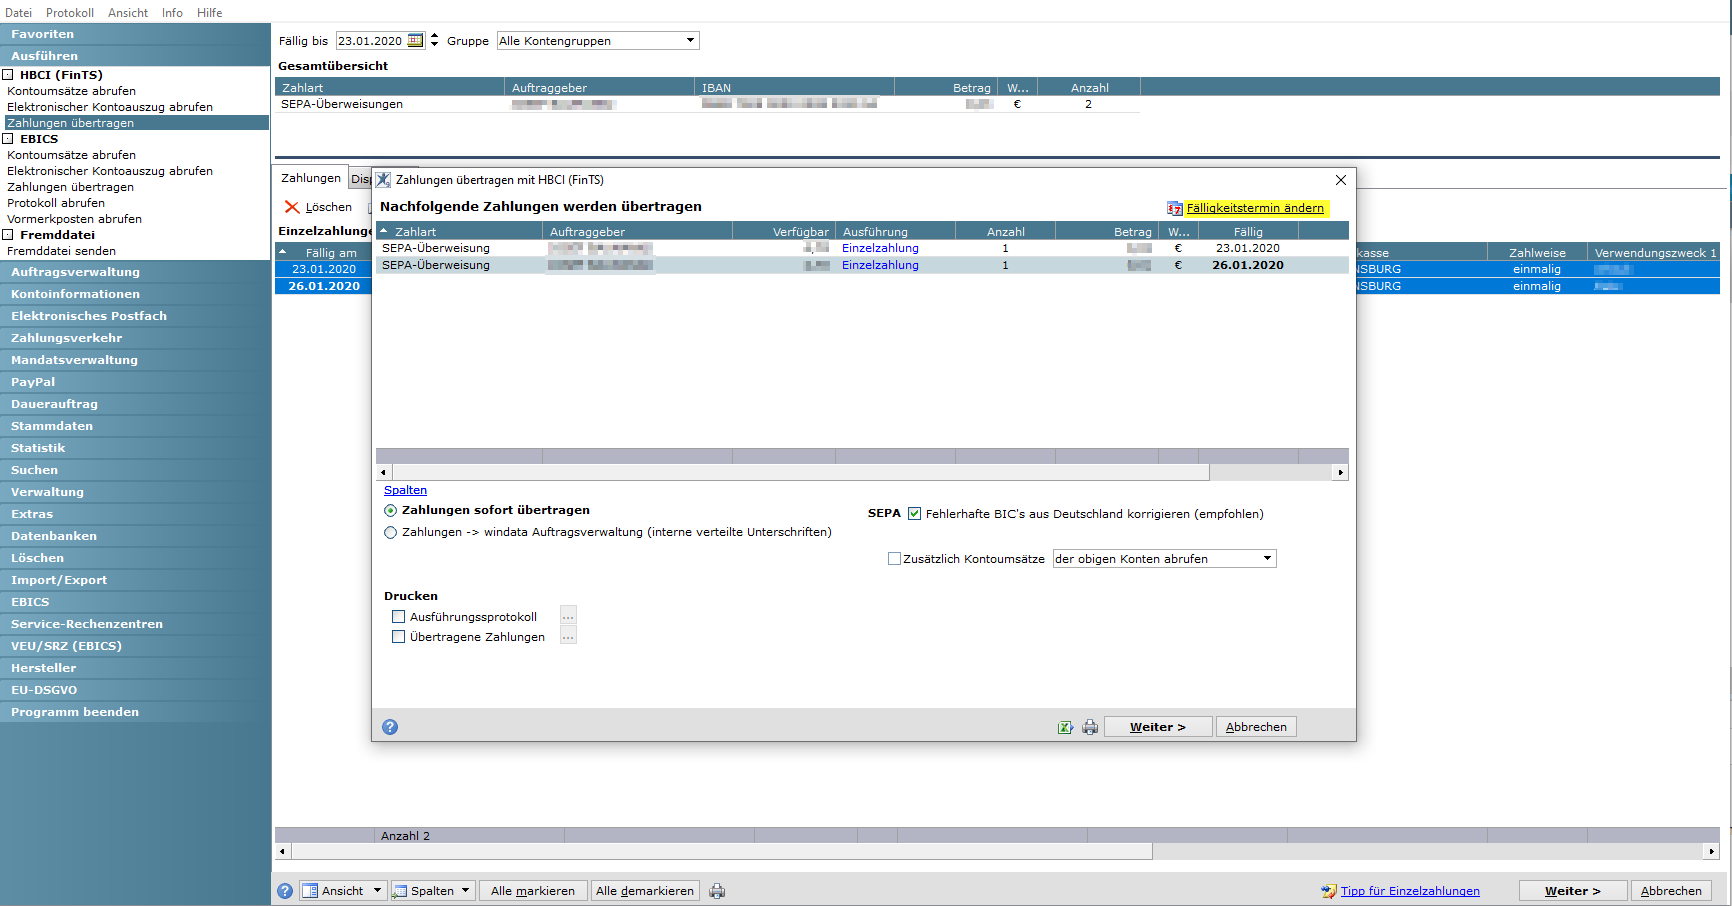Open the Ansicht dropdown in the bottom toolbar

coord(377,891)
